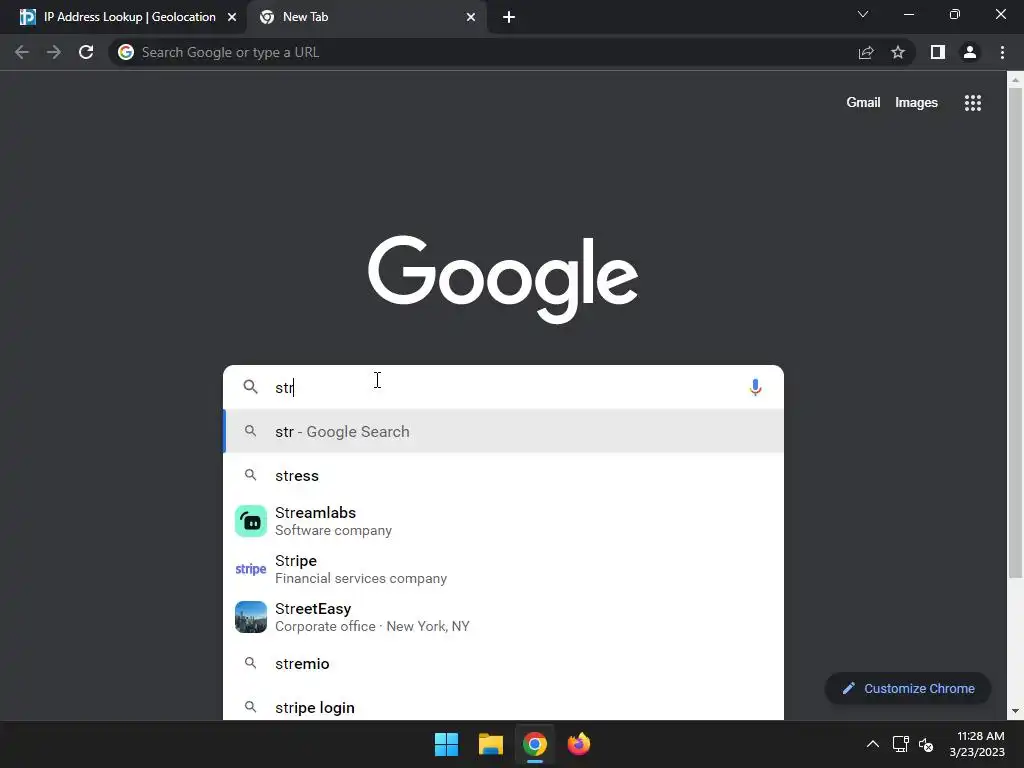This screenshot has width=1024, height=768.
Task: Click the muted volume tray icon
Action: [x=926, y=744]
